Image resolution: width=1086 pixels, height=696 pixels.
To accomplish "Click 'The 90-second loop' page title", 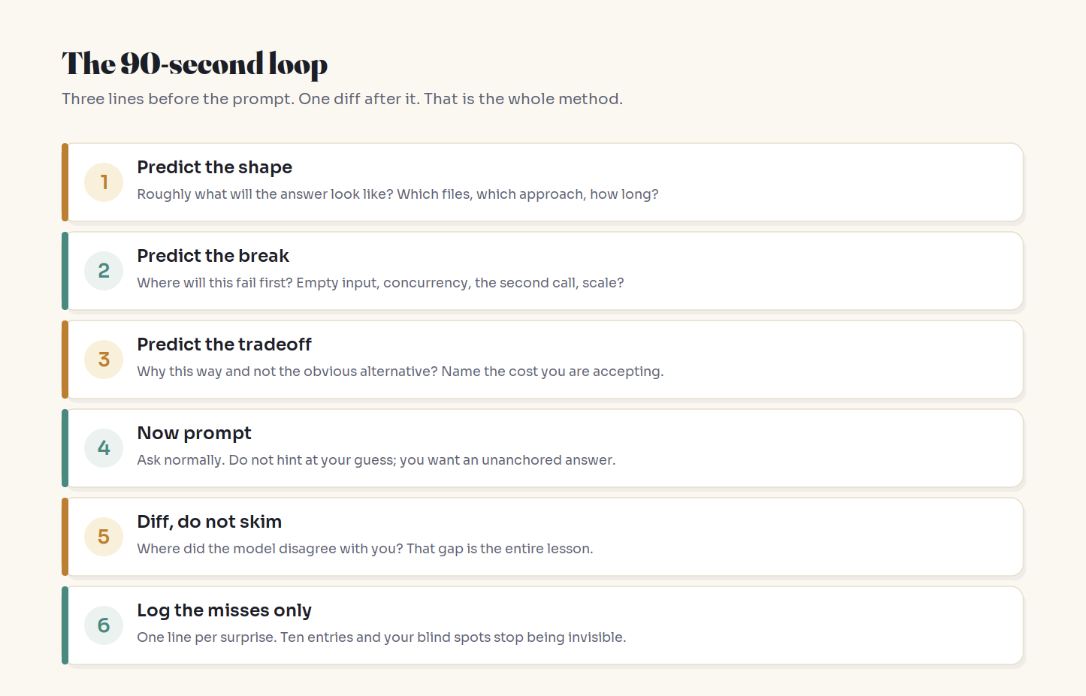I will click(x=195, y=64).
